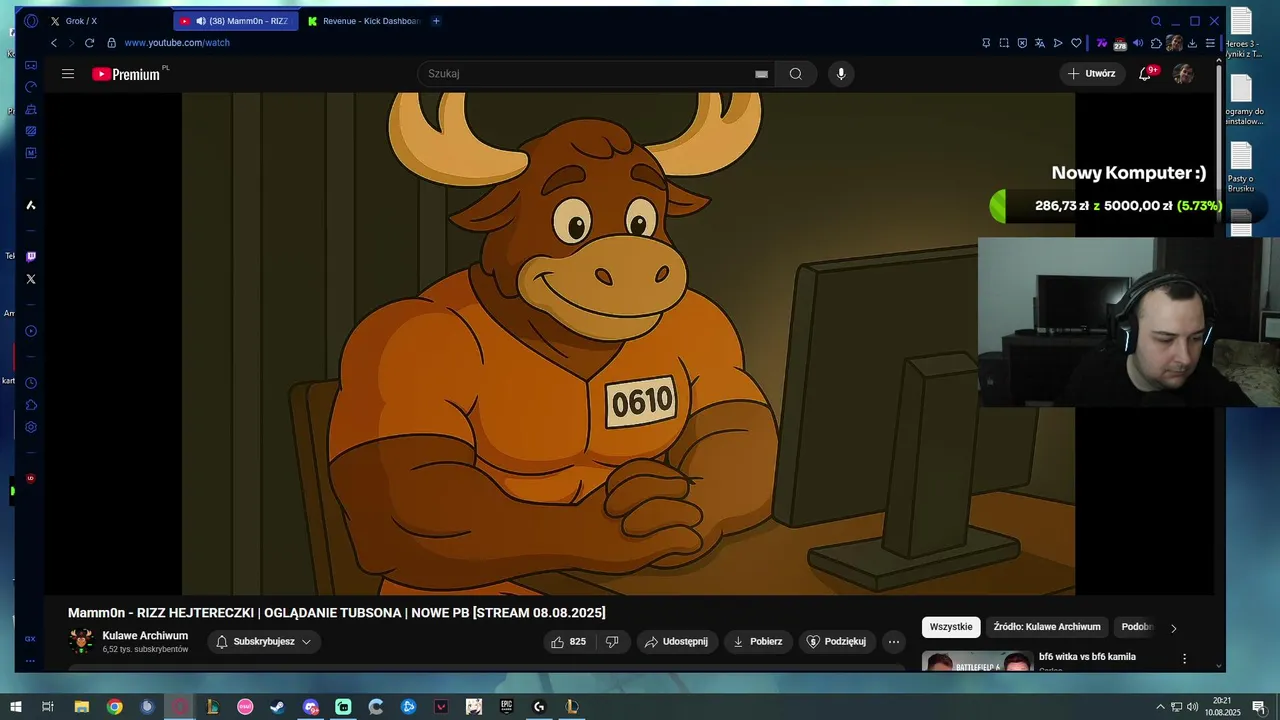This screenshot has width=1280, height=720.
Task: Open the 7TV extension icon
Action: coord(1102,43)
